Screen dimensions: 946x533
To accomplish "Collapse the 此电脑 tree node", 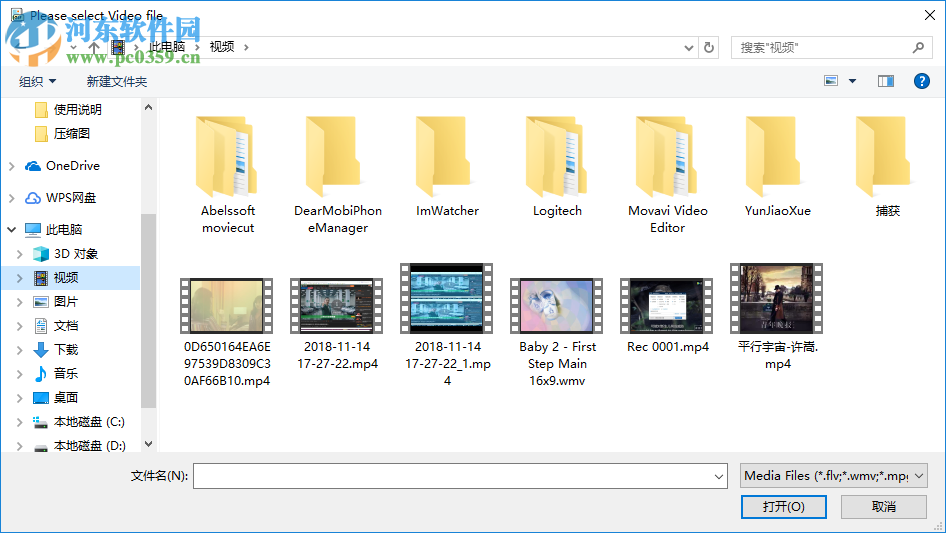I will coord(11,229).
